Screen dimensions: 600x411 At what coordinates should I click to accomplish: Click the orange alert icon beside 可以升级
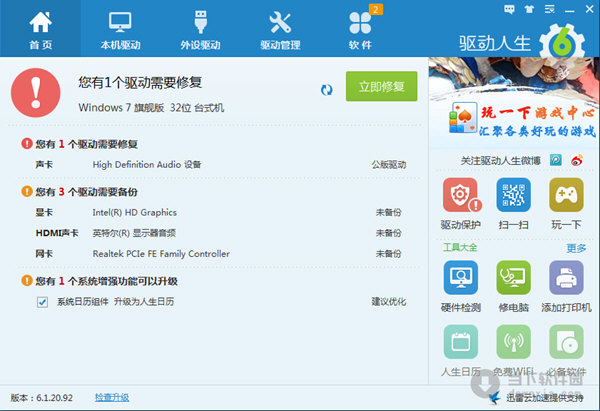click(x=27, y=281)
